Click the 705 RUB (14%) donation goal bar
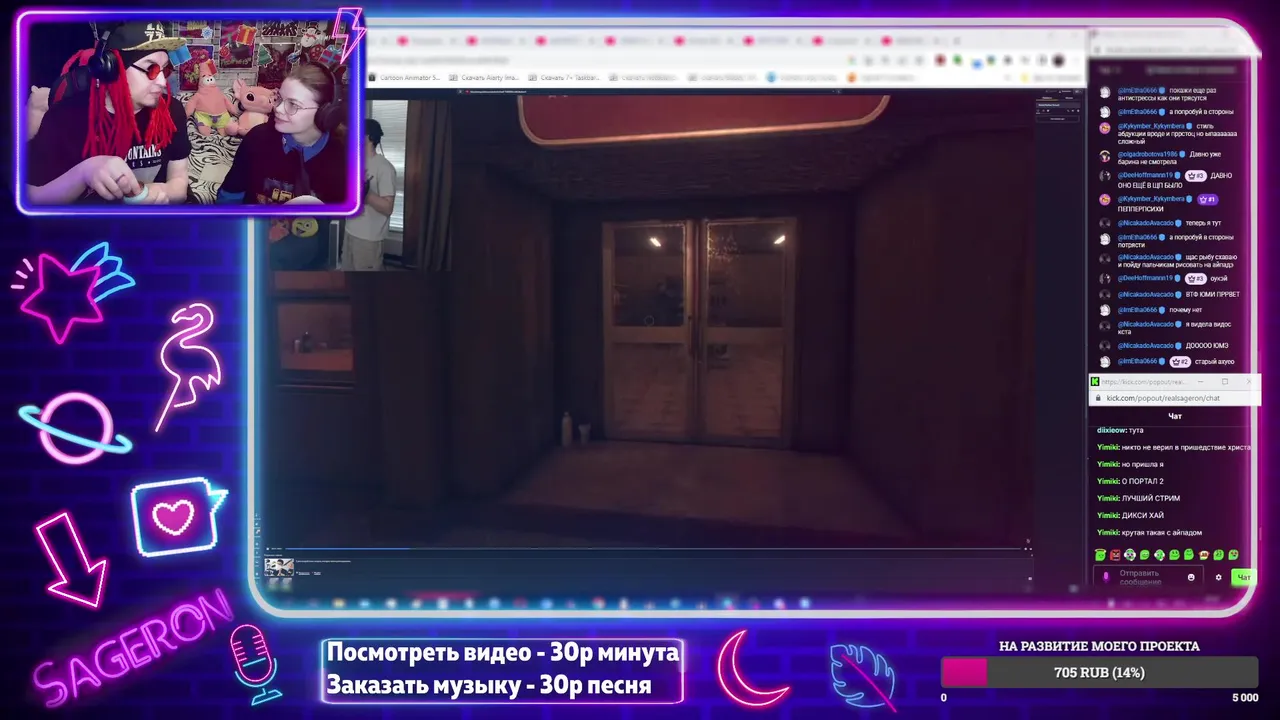This screenshot has width=1280, height=720. [x=1099, y=672]
